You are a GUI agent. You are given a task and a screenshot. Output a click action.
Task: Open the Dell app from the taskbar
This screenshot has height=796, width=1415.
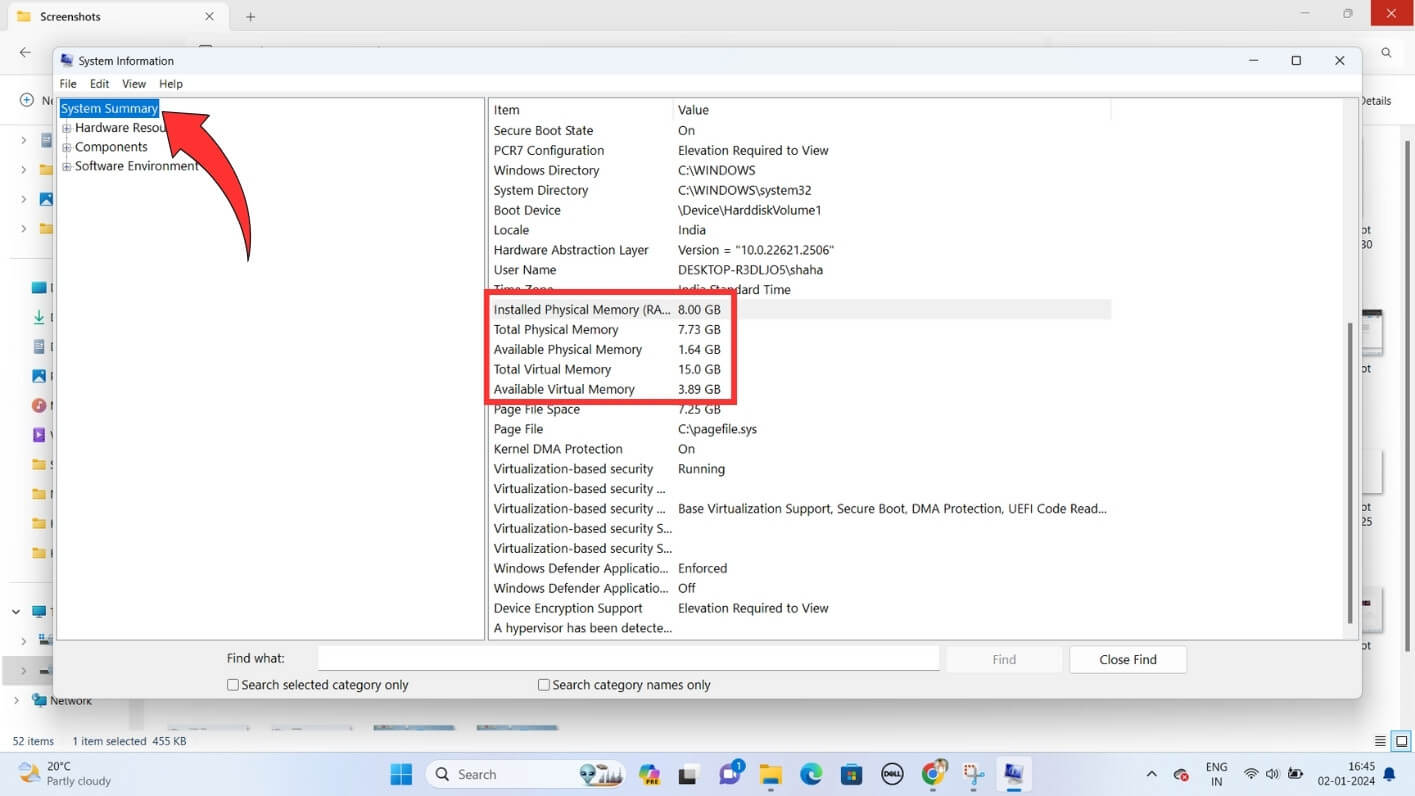point(890,773)
